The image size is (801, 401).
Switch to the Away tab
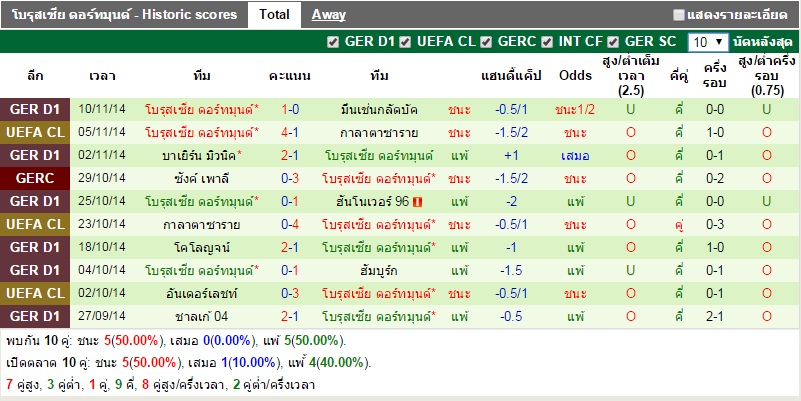coord(329,15)
